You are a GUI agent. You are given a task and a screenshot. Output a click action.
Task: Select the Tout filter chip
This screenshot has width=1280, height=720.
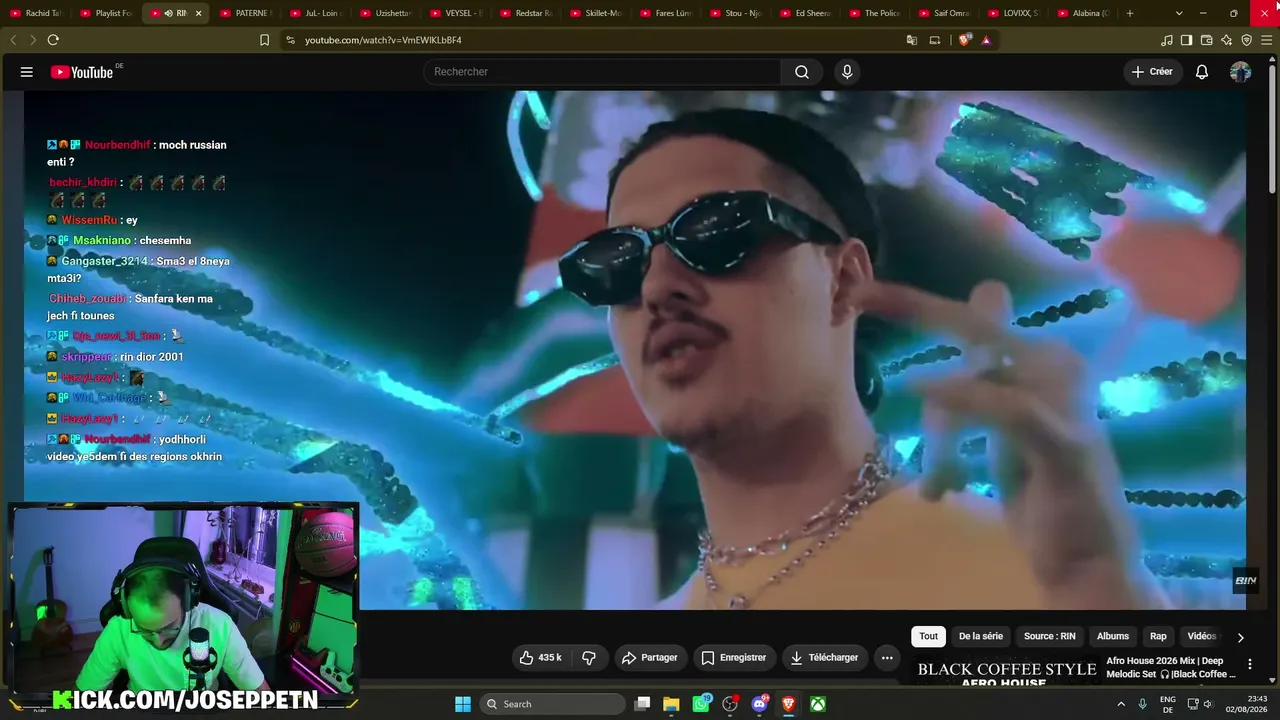(929, 637)
